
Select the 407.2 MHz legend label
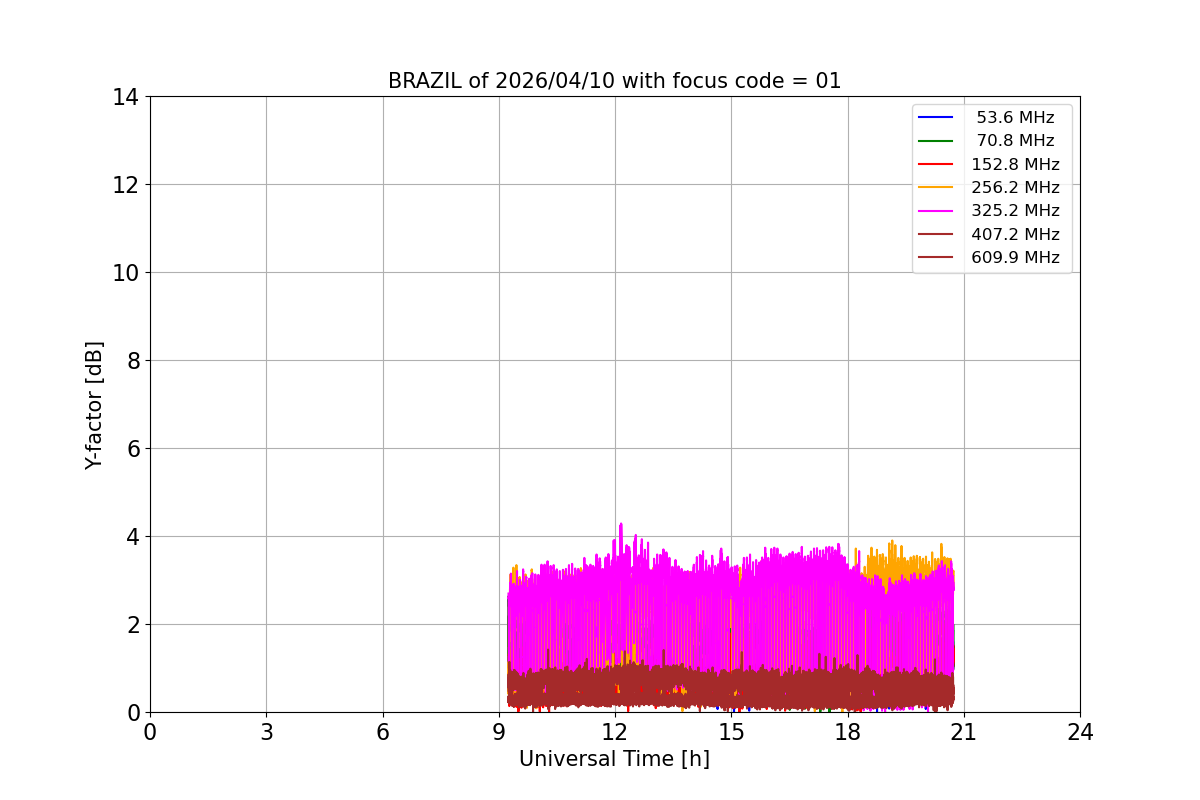1015,234
